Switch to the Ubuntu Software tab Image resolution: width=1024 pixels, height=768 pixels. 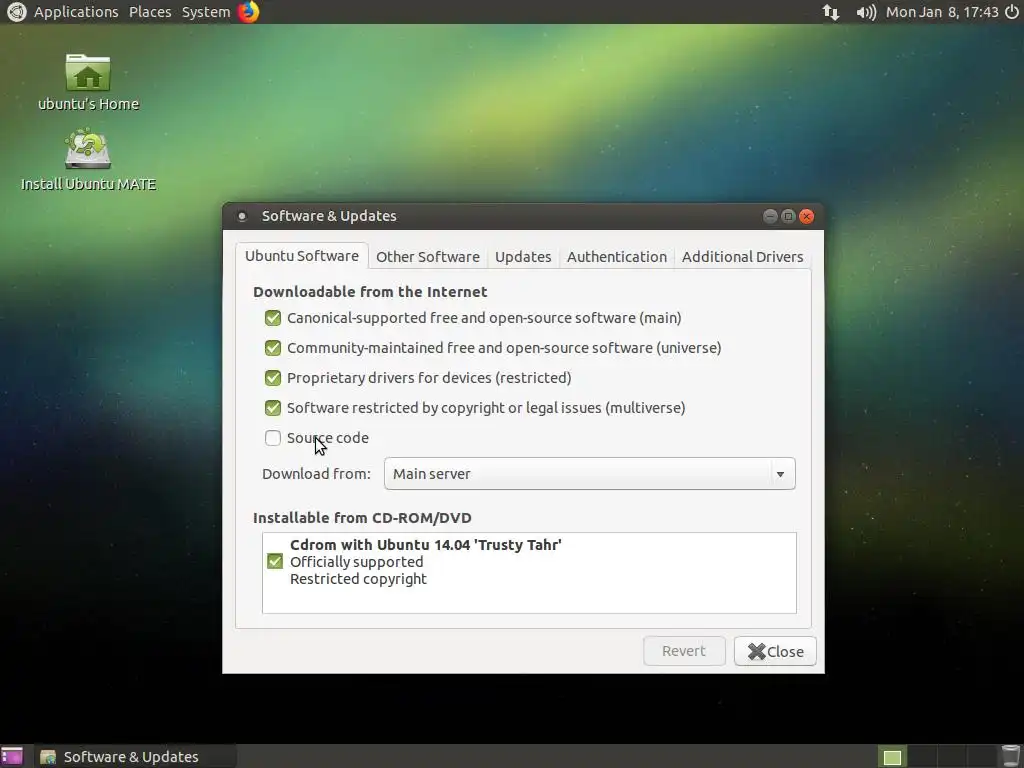(x=302, y=255)
